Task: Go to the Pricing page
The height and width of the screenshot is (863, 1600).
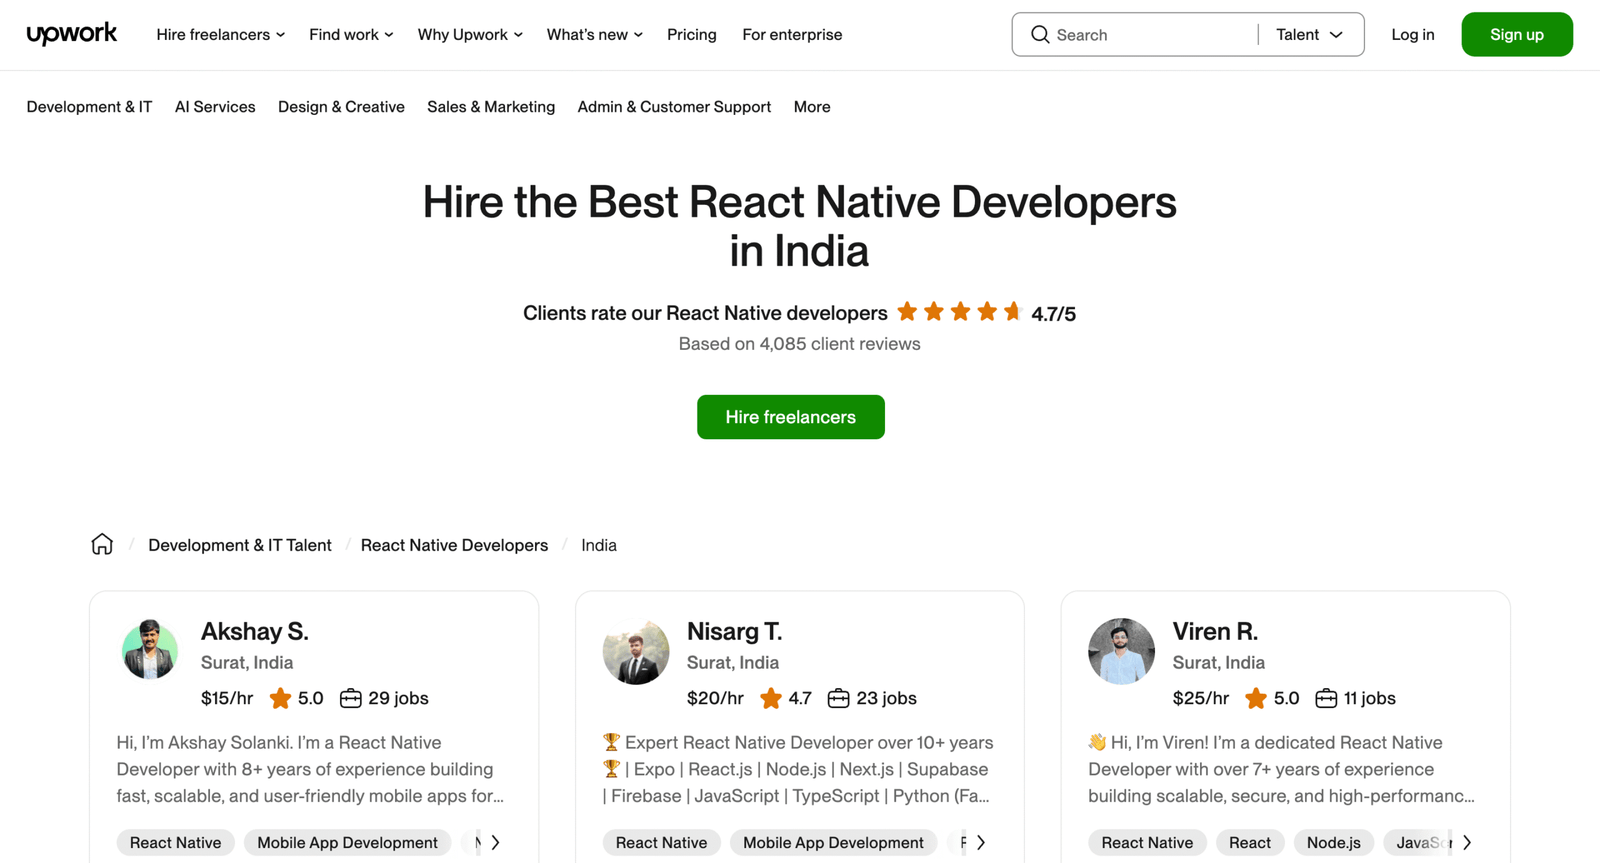Action: 692,35
